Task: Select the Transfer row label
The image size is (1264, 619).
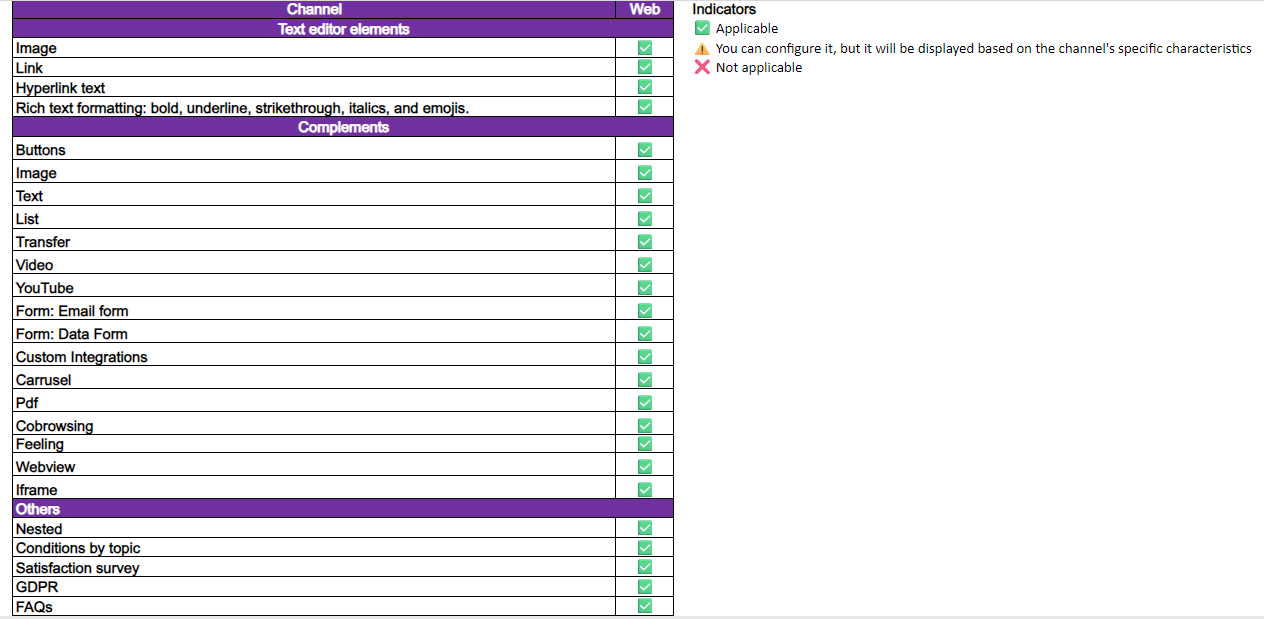Action: coord(43,242)
